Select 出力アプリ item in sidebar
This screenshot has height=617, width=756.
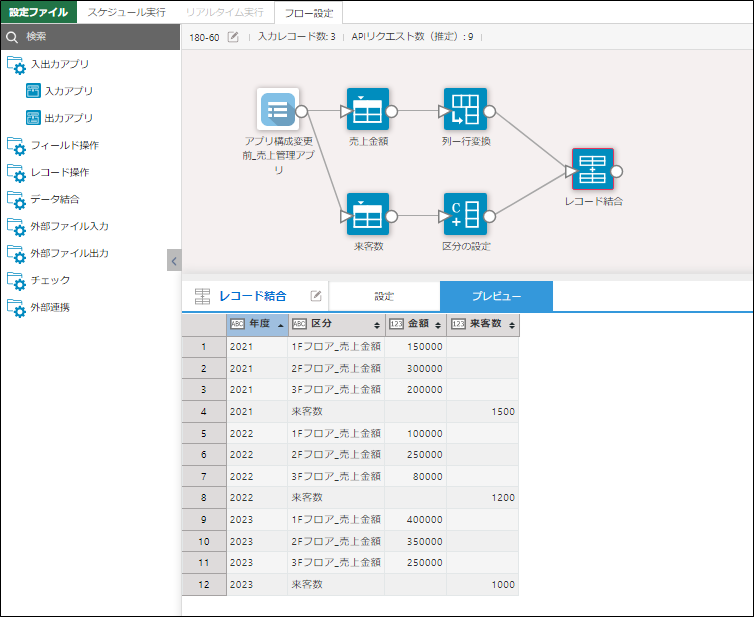coord(68,118)
